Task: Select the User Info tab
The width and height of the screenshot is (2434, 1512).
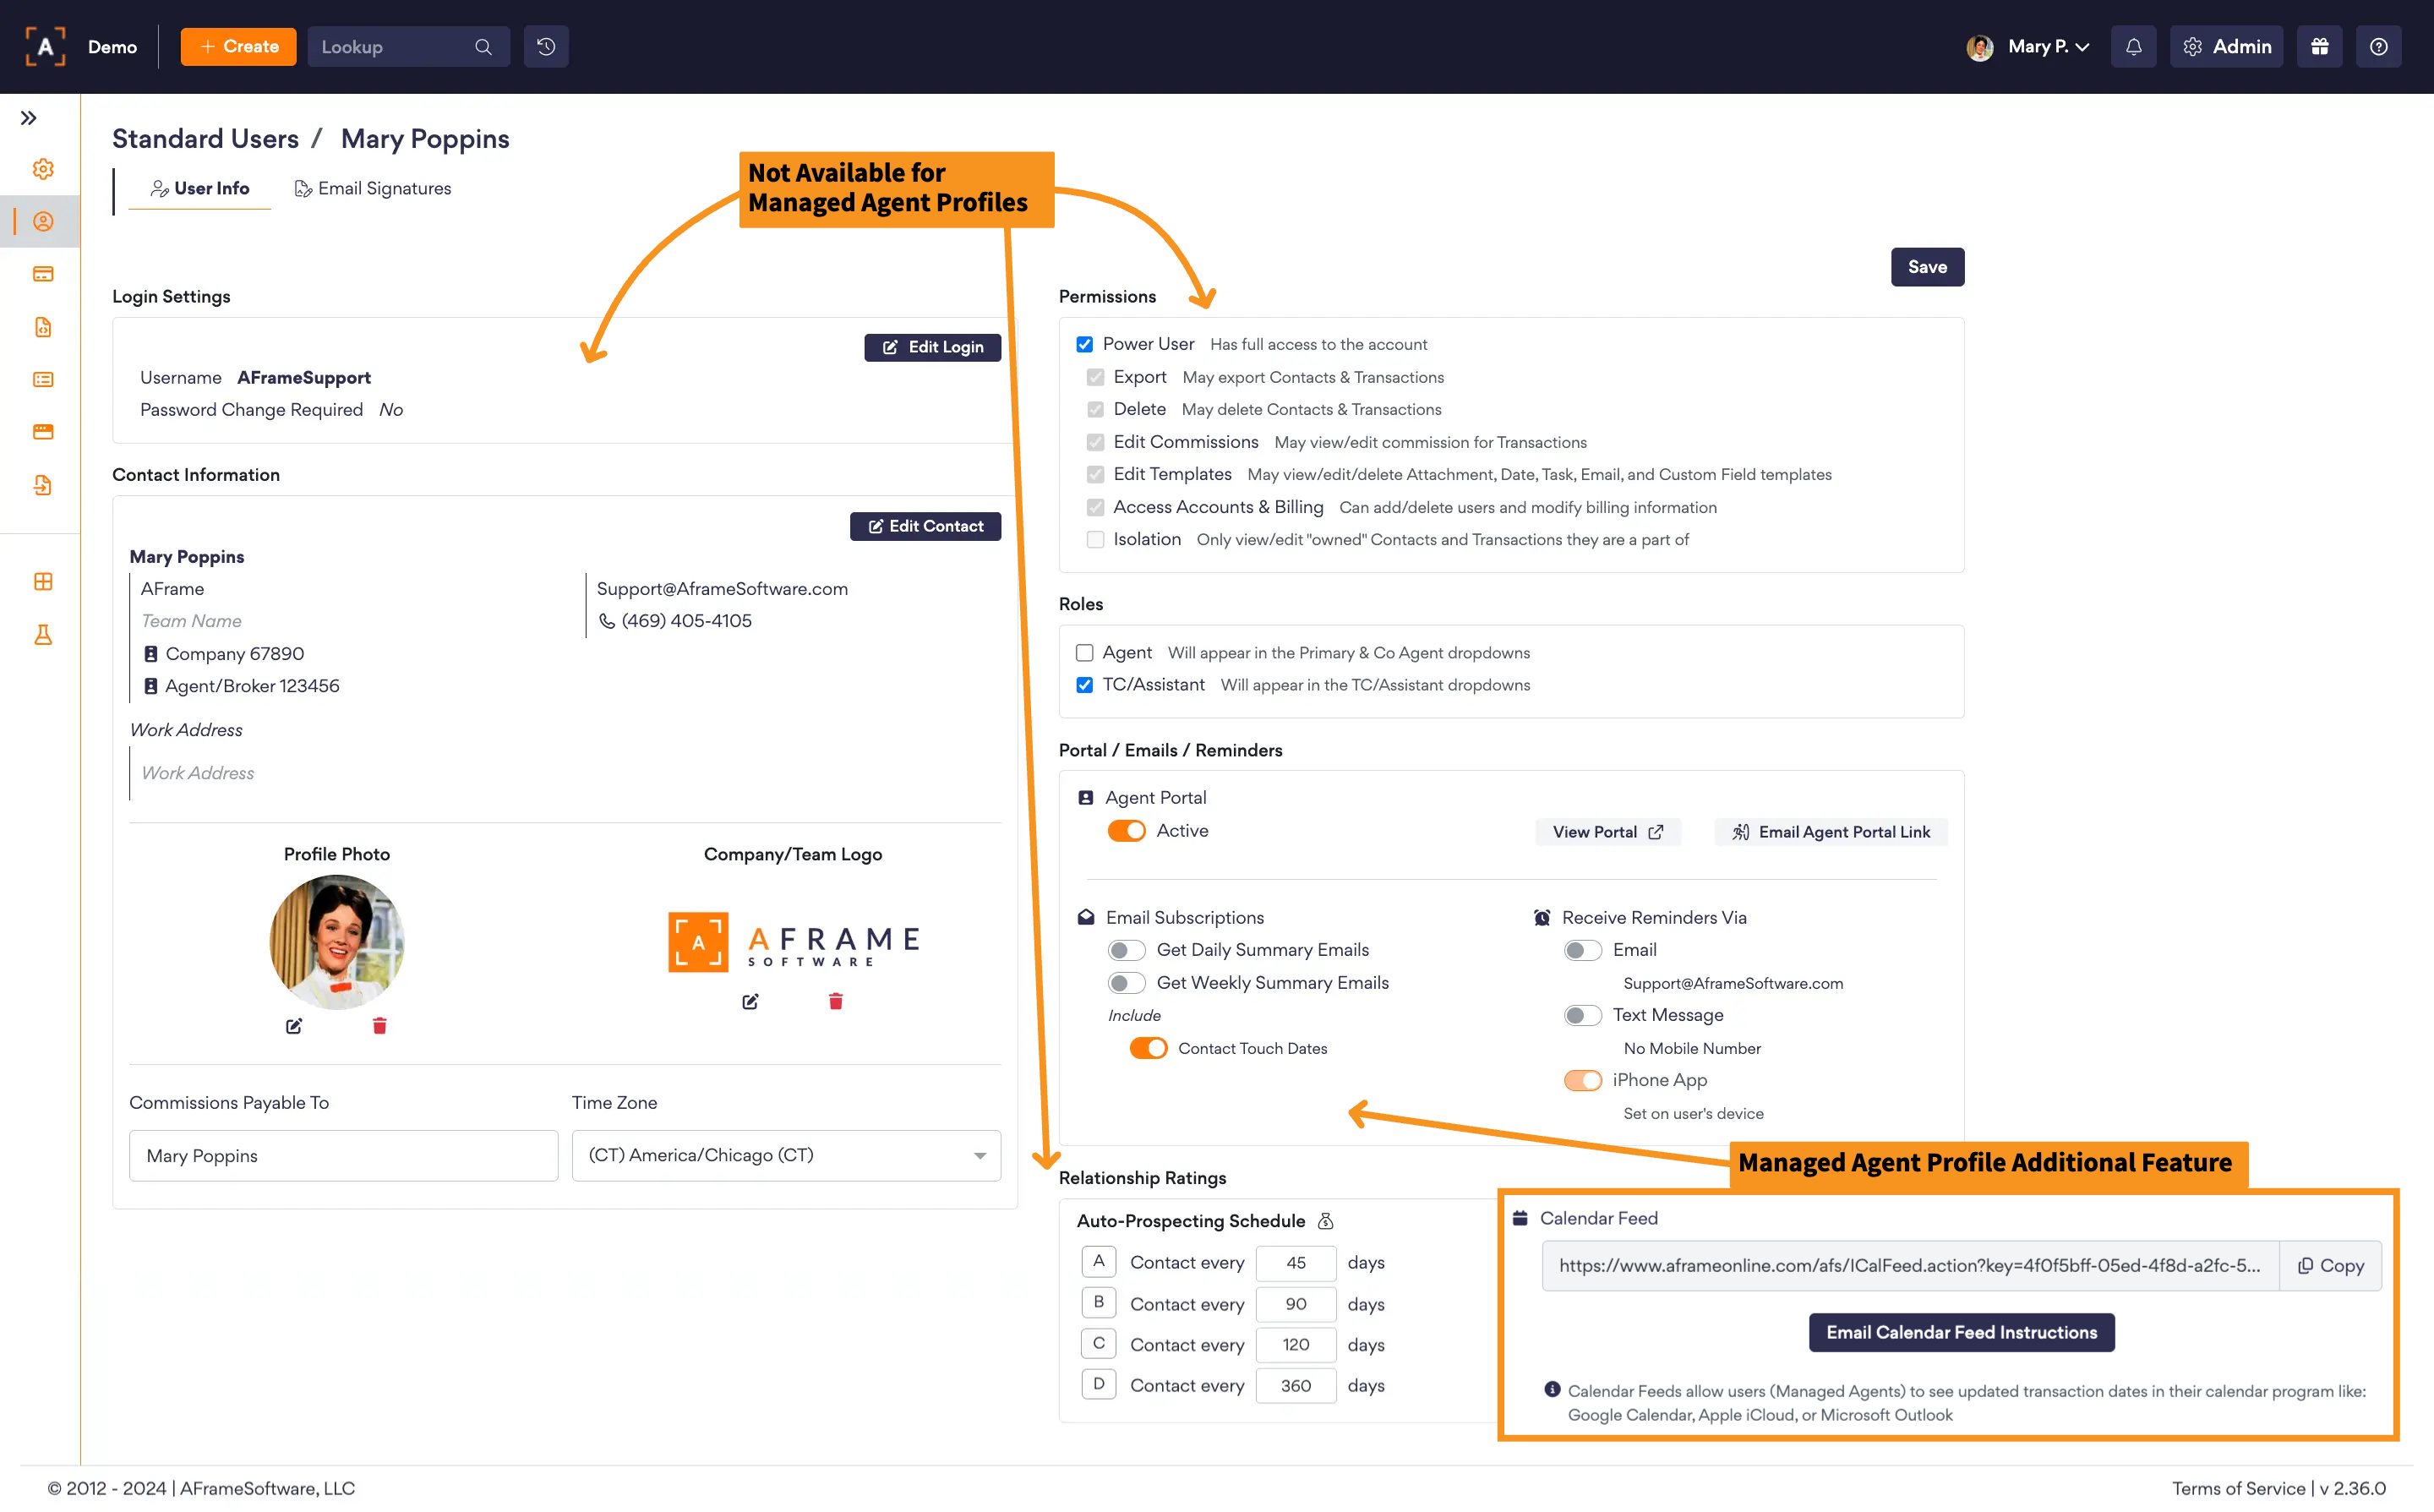Action: pyautogui.click(x=200, y=189)
